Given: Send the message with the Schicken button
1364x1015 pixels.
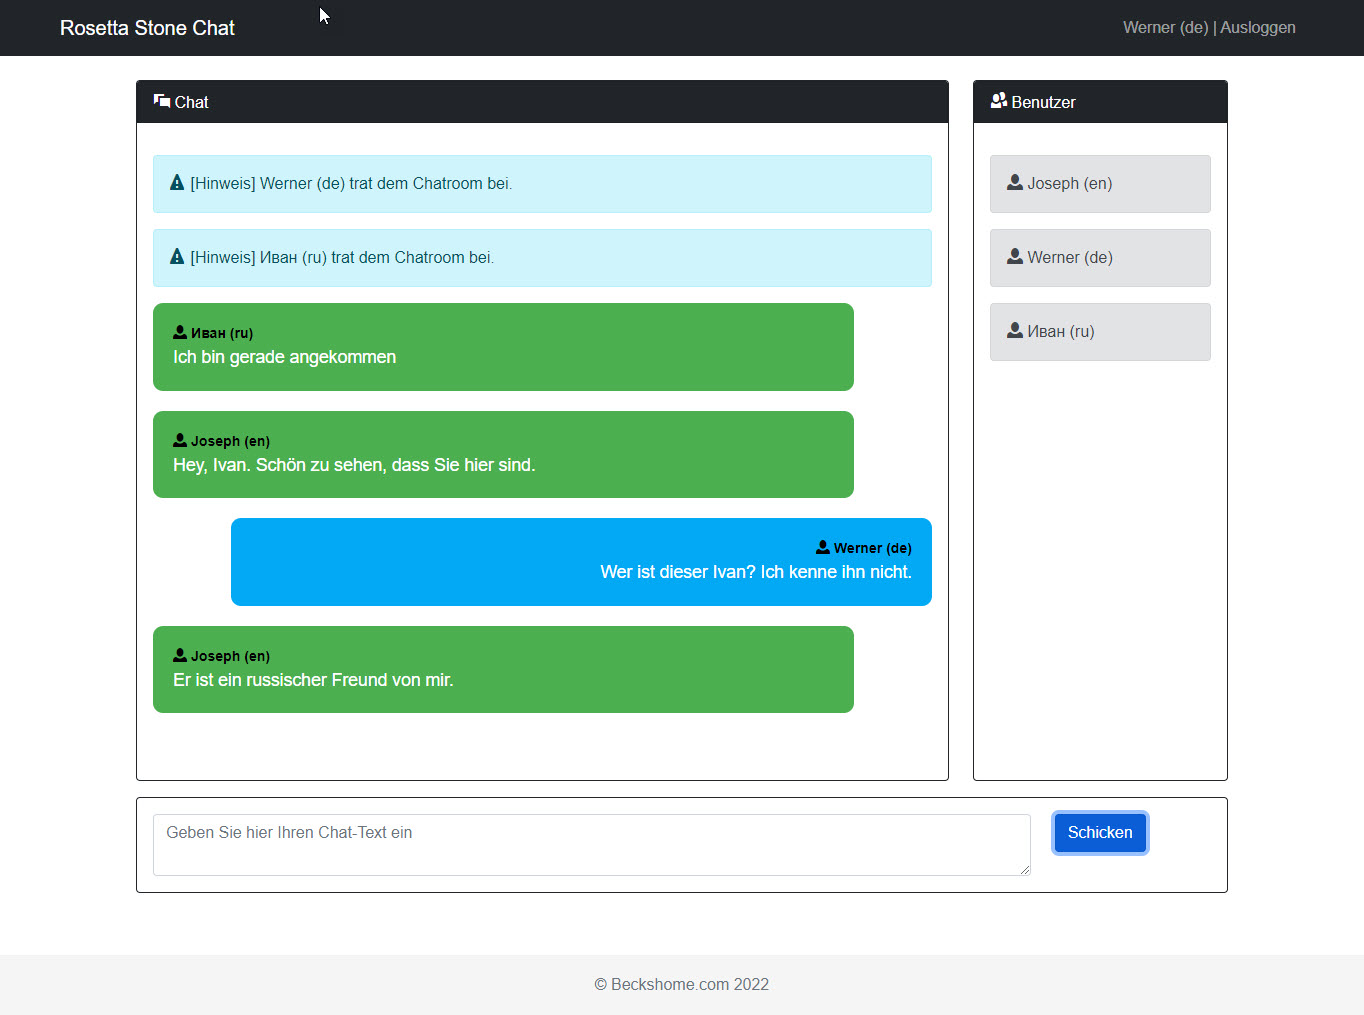Looking at the screenshot, I should pyautogui.click(x=1100, y=833).
